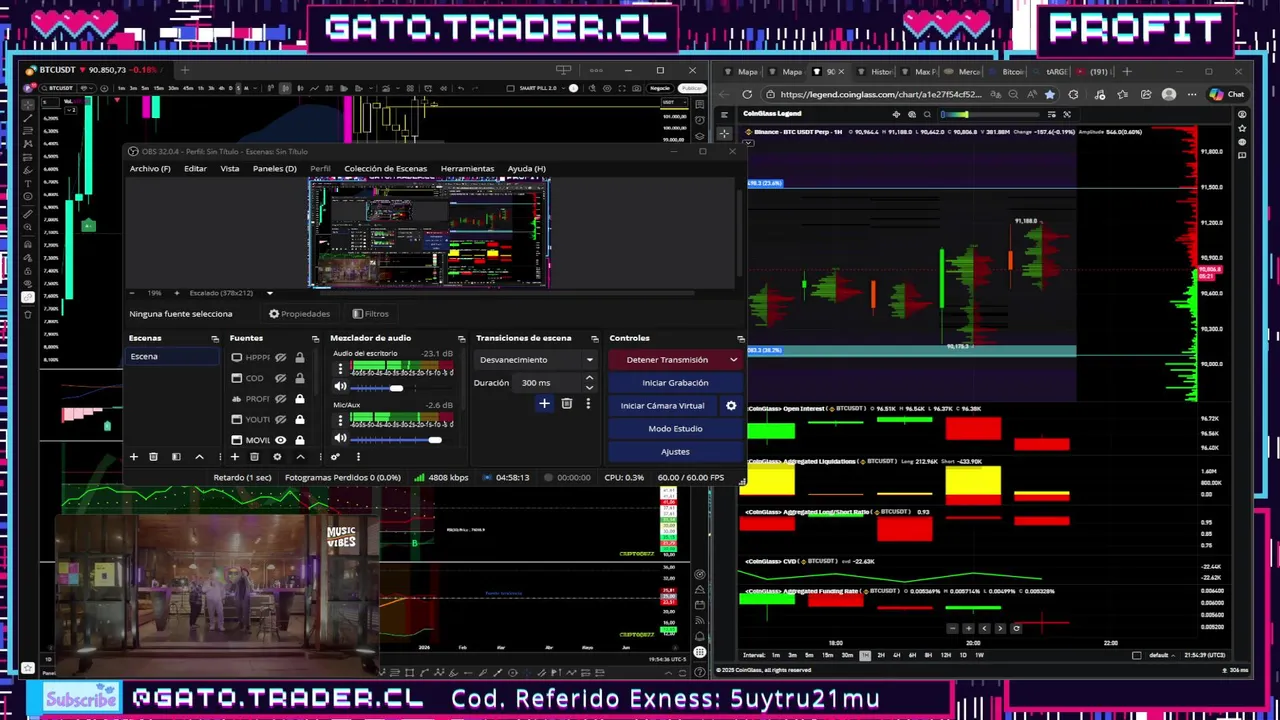Reset the CoinGlass chart view
The width and height of the screenshot is (1280, 720).
click(x=1016, y=628)
